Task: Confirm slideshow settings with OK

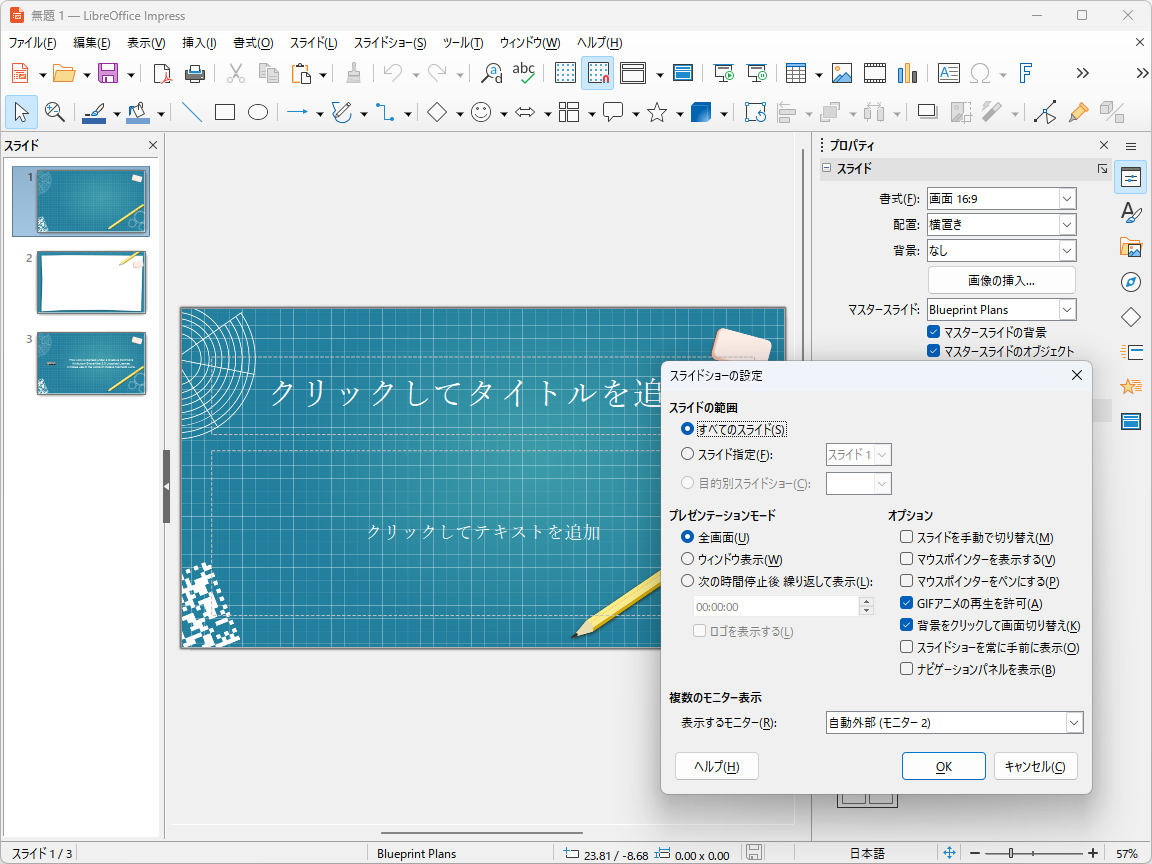Action: [x=943, y=766]
